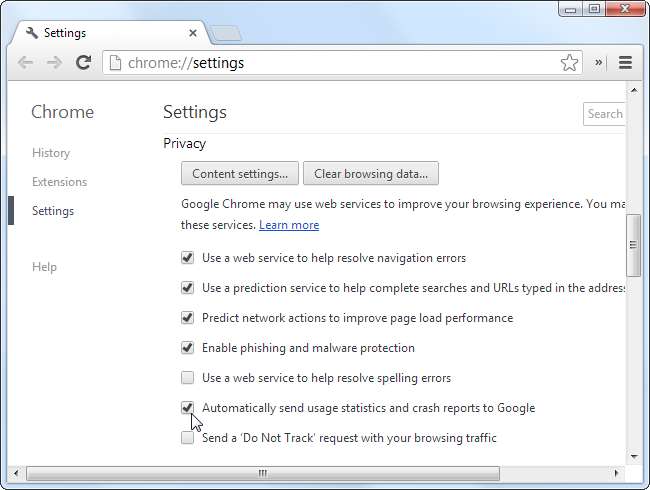Disable usage statistics and crash reports checkbox
This screenshot has height=490, width=650.
click(x=188, y=408)
